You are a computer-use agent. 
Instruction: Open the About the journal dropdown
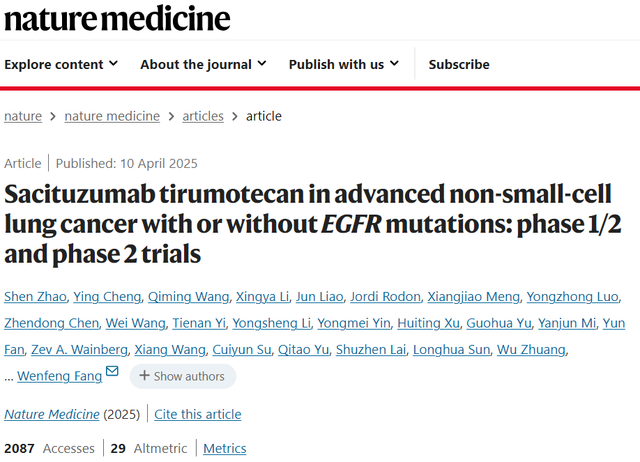(203, 64)
